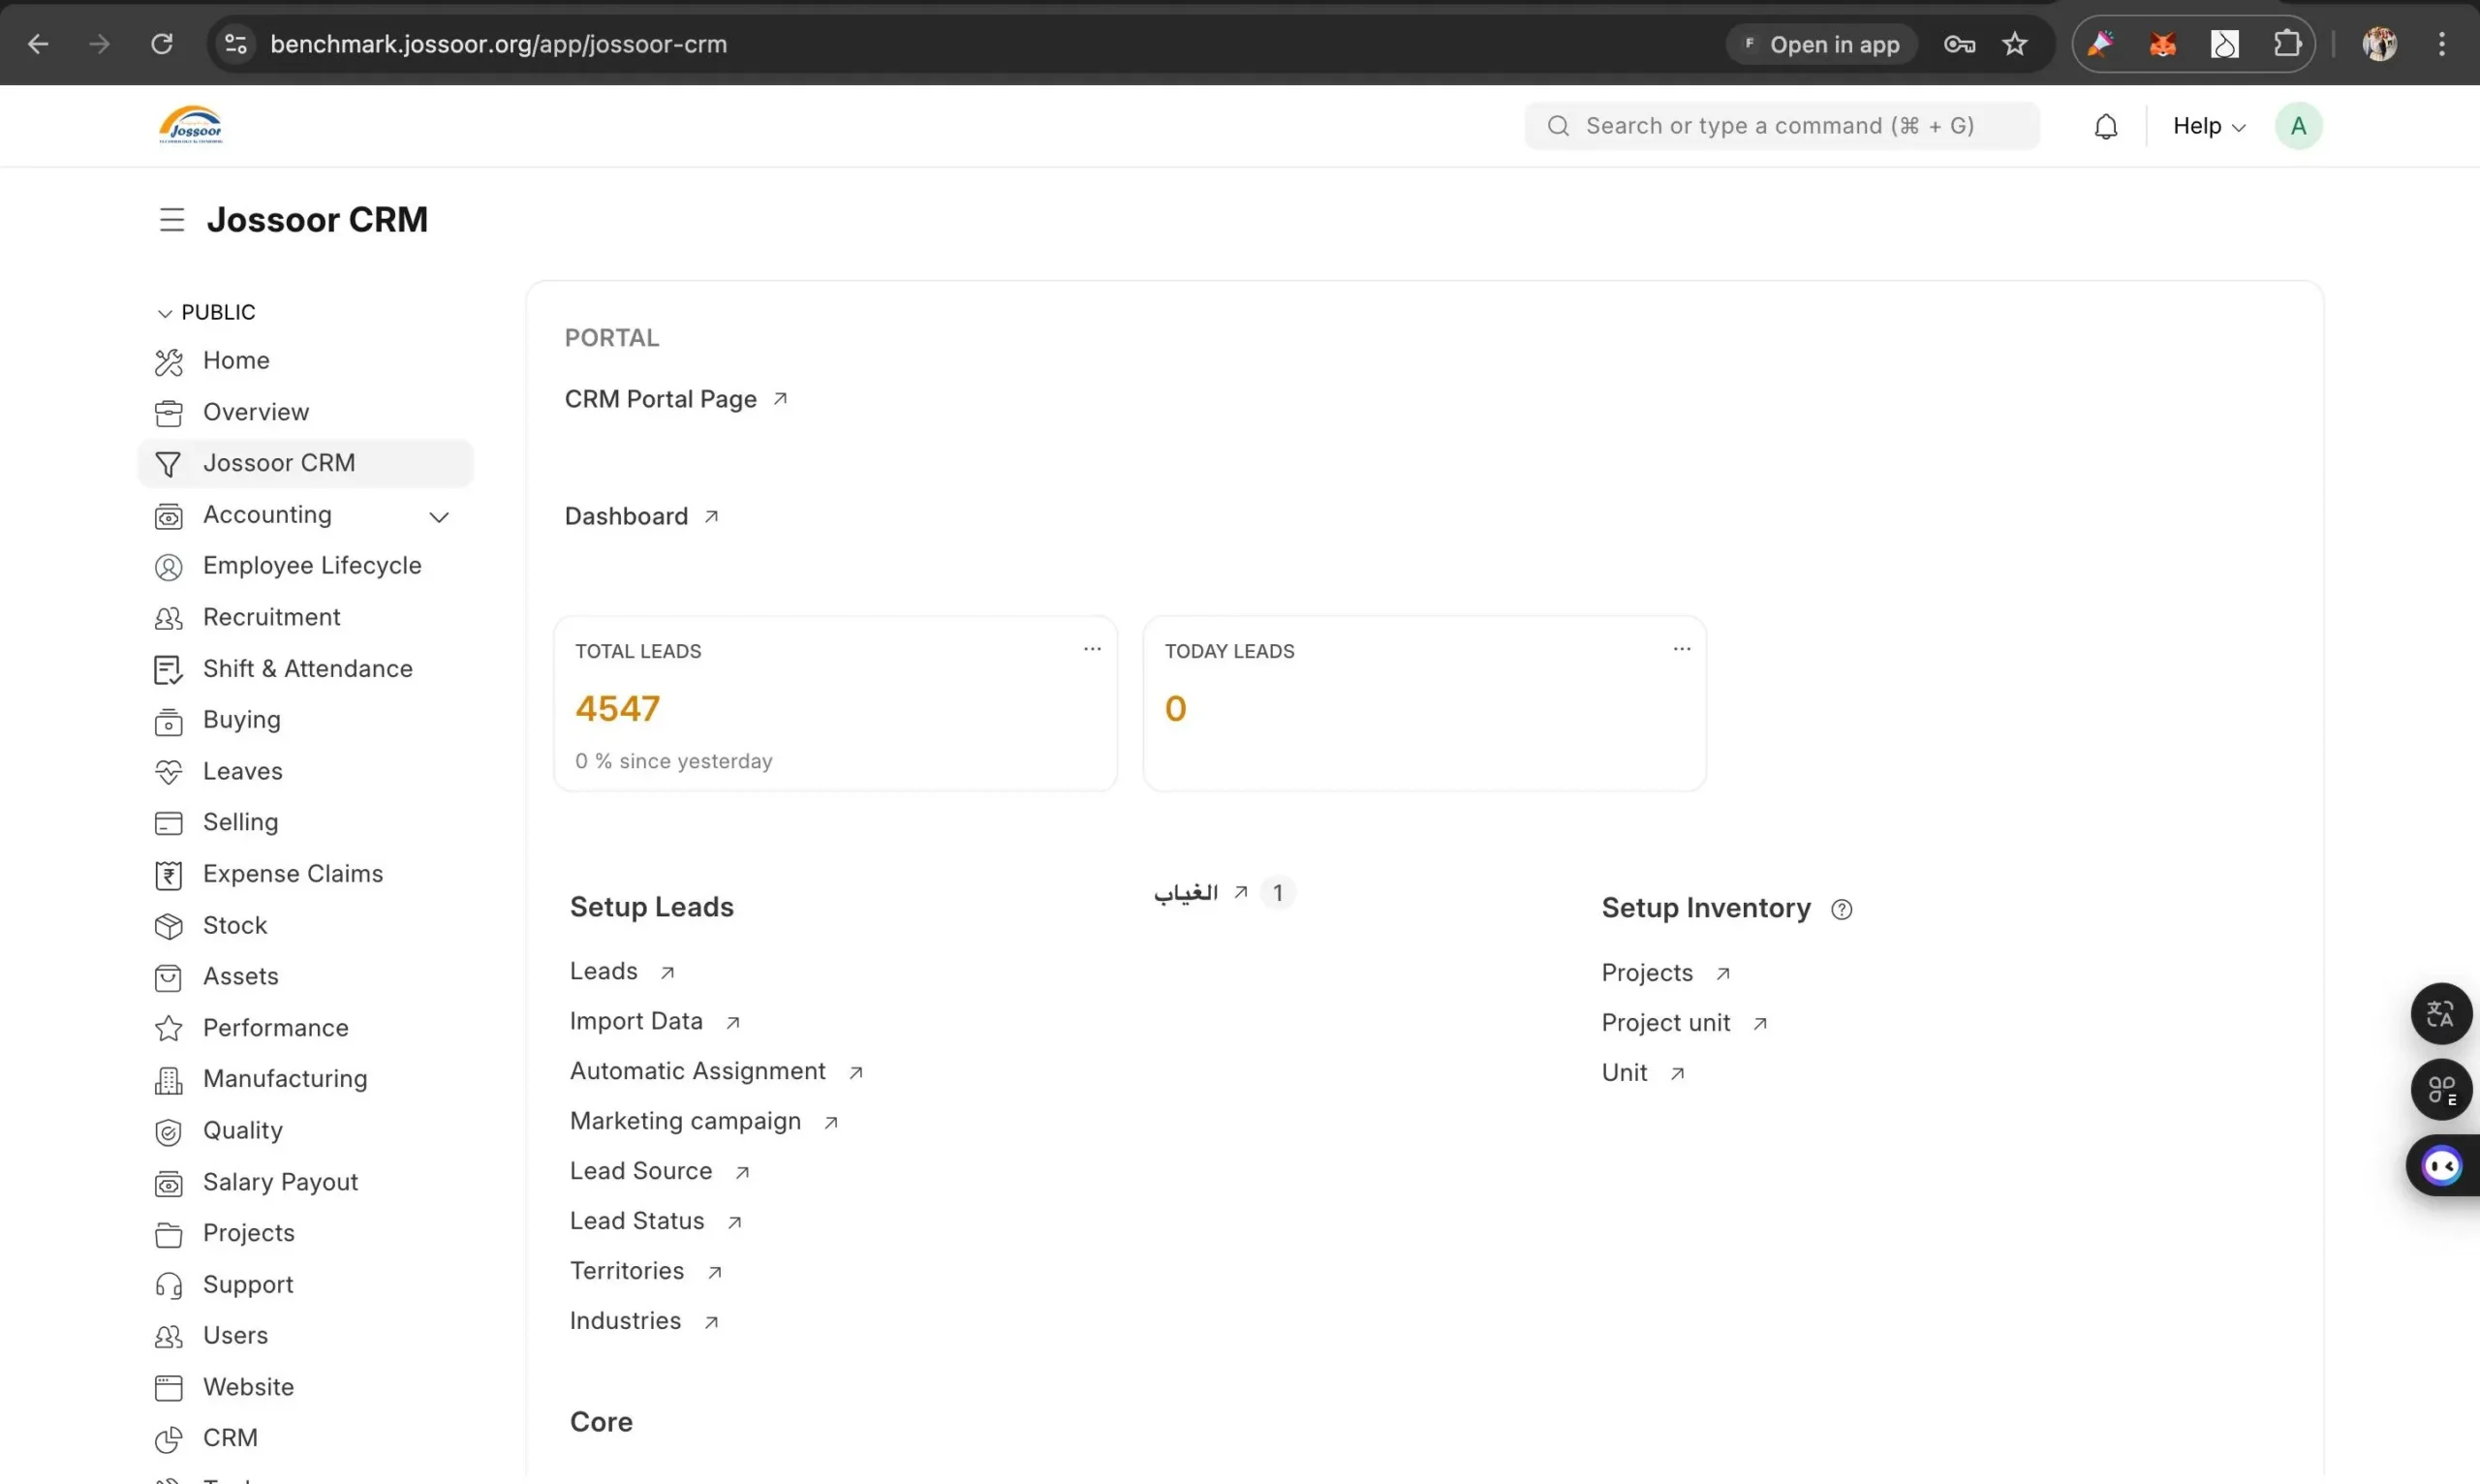
Task: Open Total Leads card options menu
Action: pyautogui.click(x=1092, y=650)
